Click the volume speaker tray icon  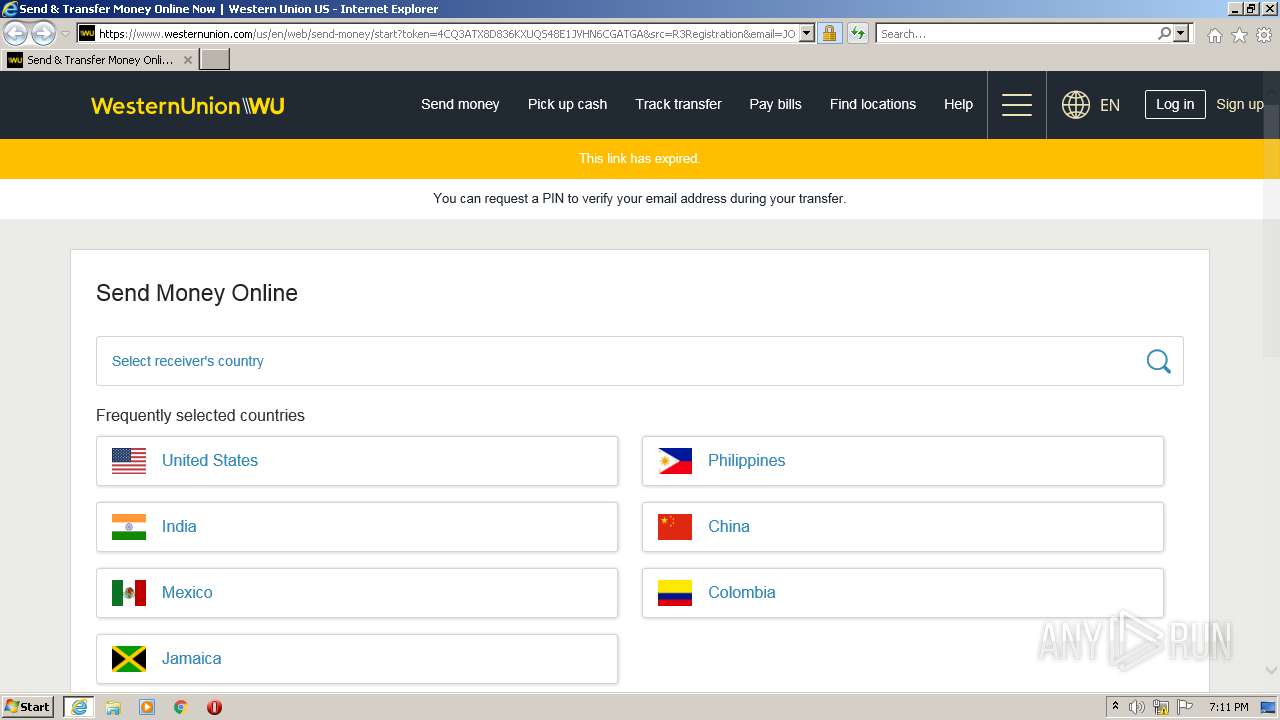(1137, 707)
